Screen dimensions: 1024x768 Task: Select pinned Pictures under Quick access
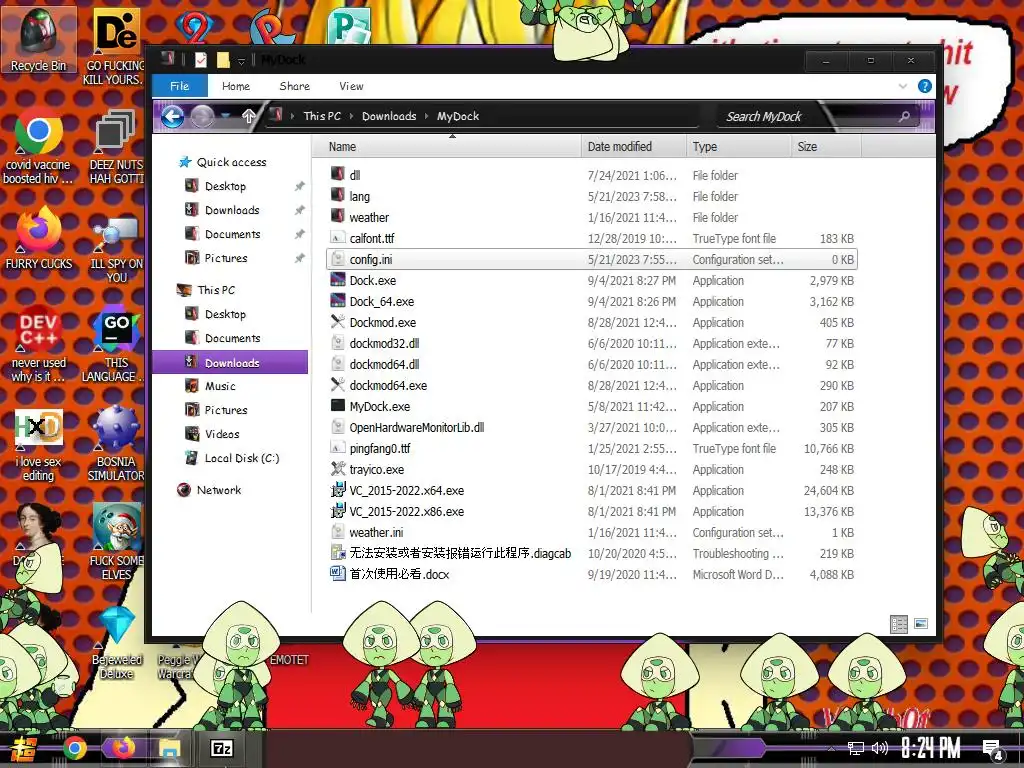point(225,258)
